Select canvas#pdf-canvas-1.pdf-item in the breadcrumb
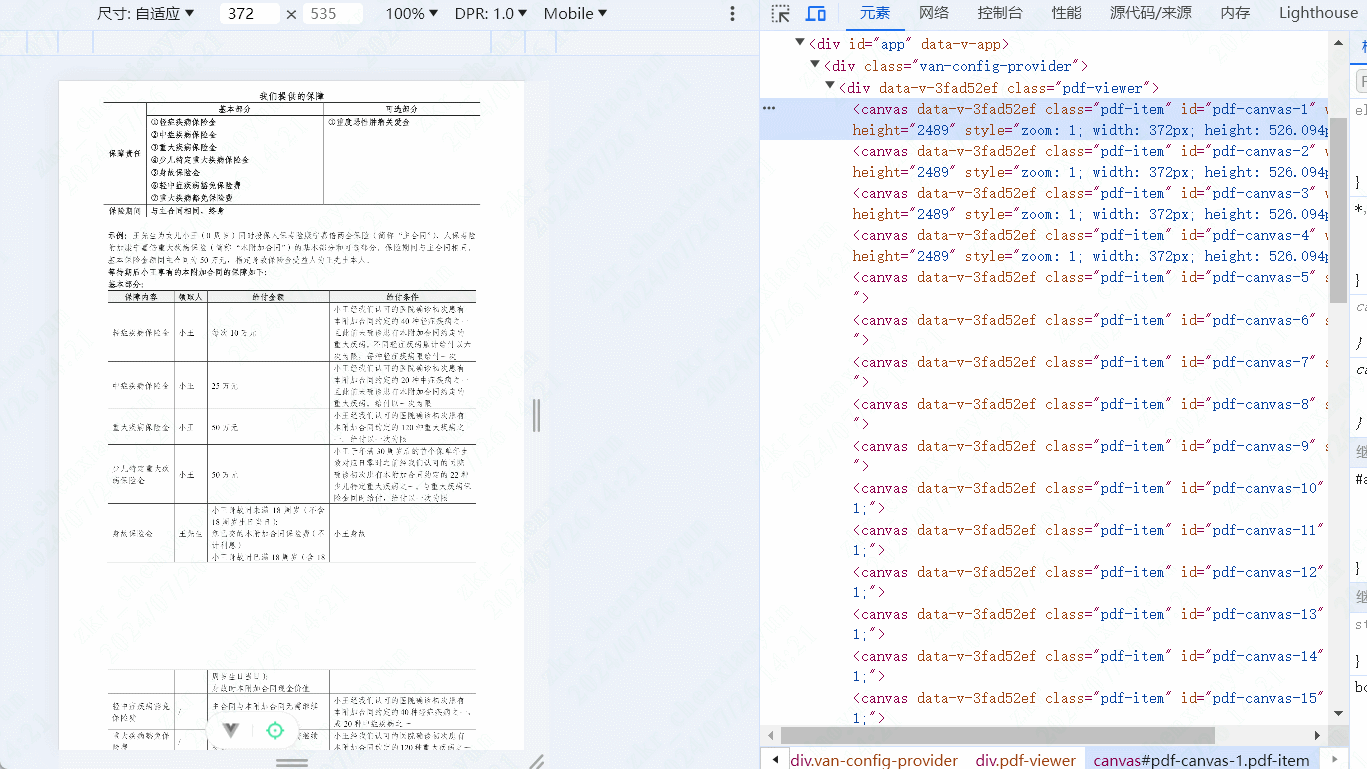Viewport: 1367px width, 769px height. 1200,760
